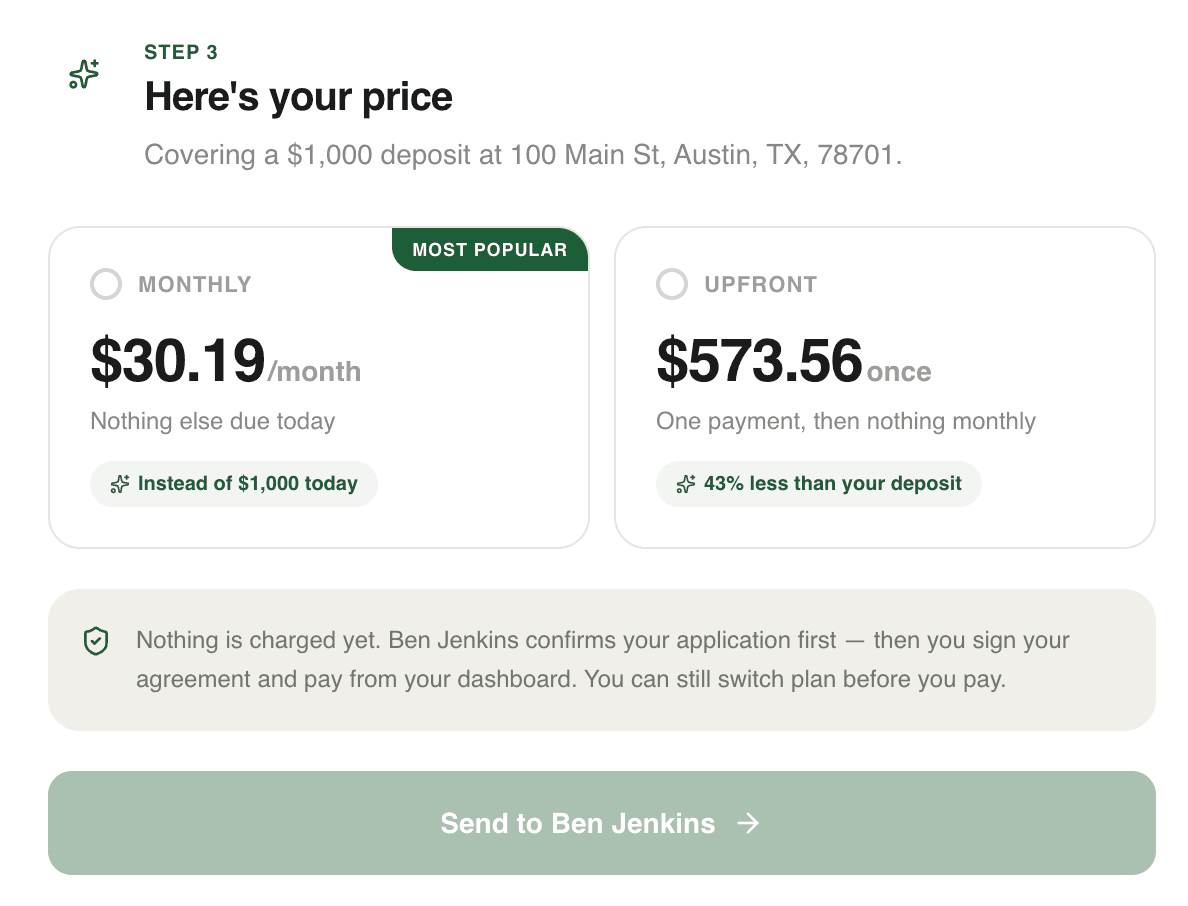Image resolution: width=1188 pixels, height=906 pixels.
Task: Select the Monthly plan radio button
Action: point(106,284)
